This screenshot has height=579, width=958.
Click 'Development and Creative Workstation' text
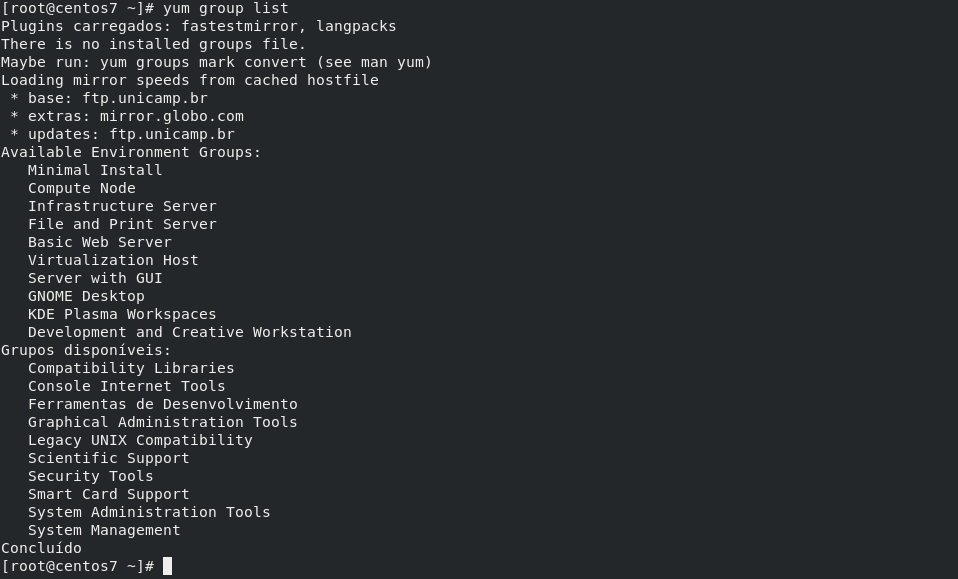(x=190, y=332)
